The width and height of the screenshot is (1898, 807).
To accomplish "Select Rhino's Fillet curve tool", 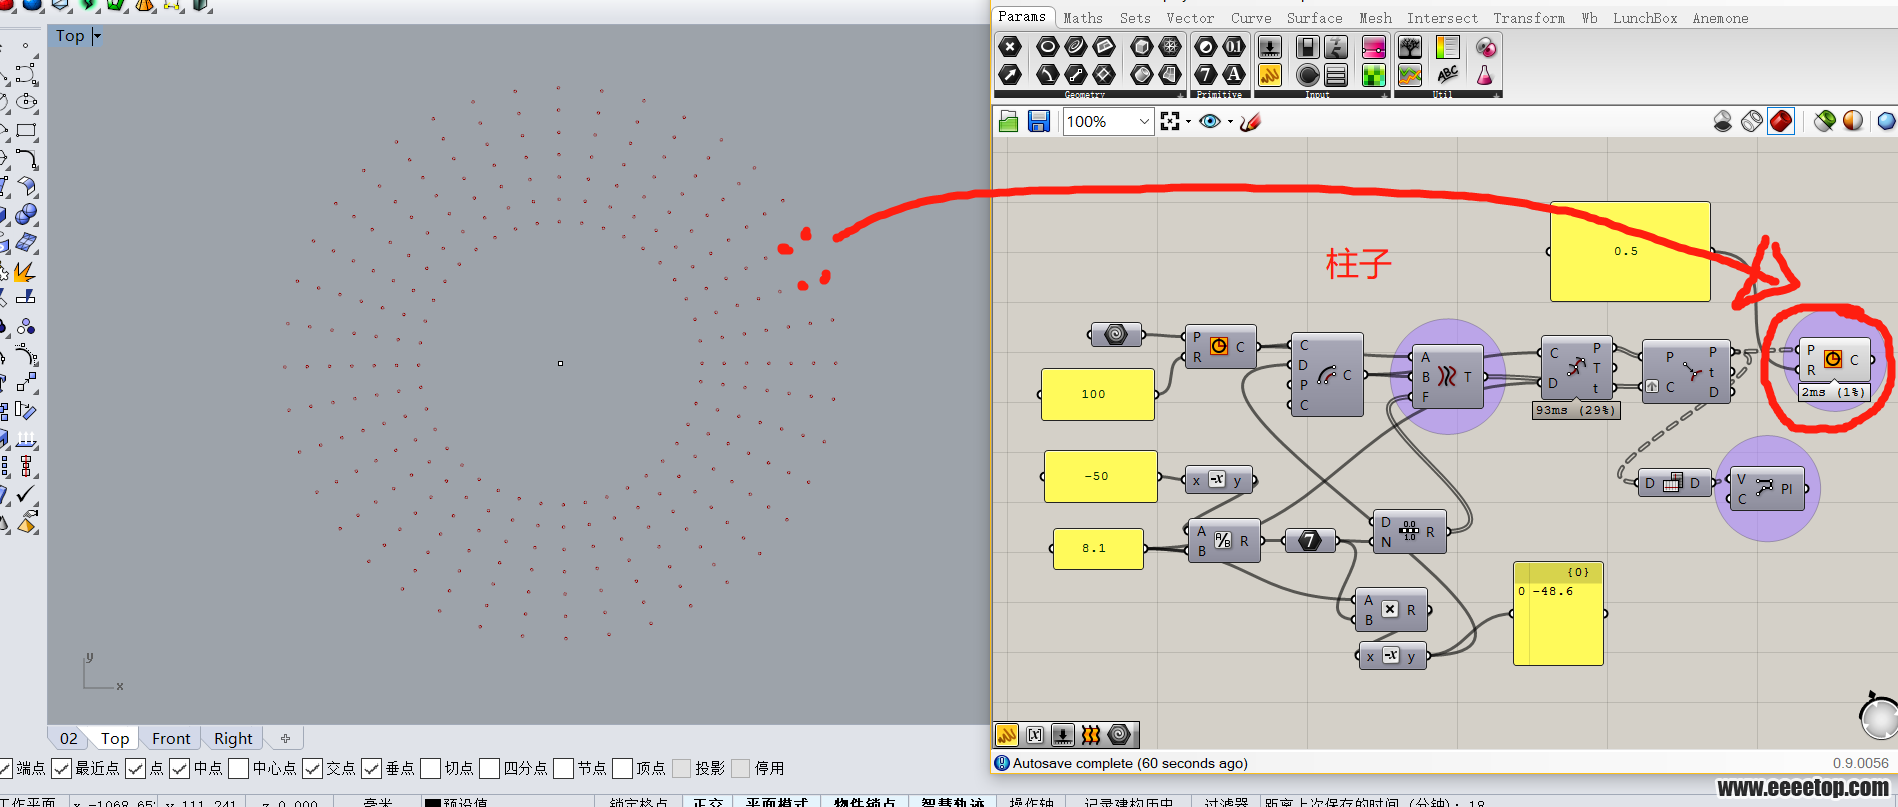I will click(26, 158).
